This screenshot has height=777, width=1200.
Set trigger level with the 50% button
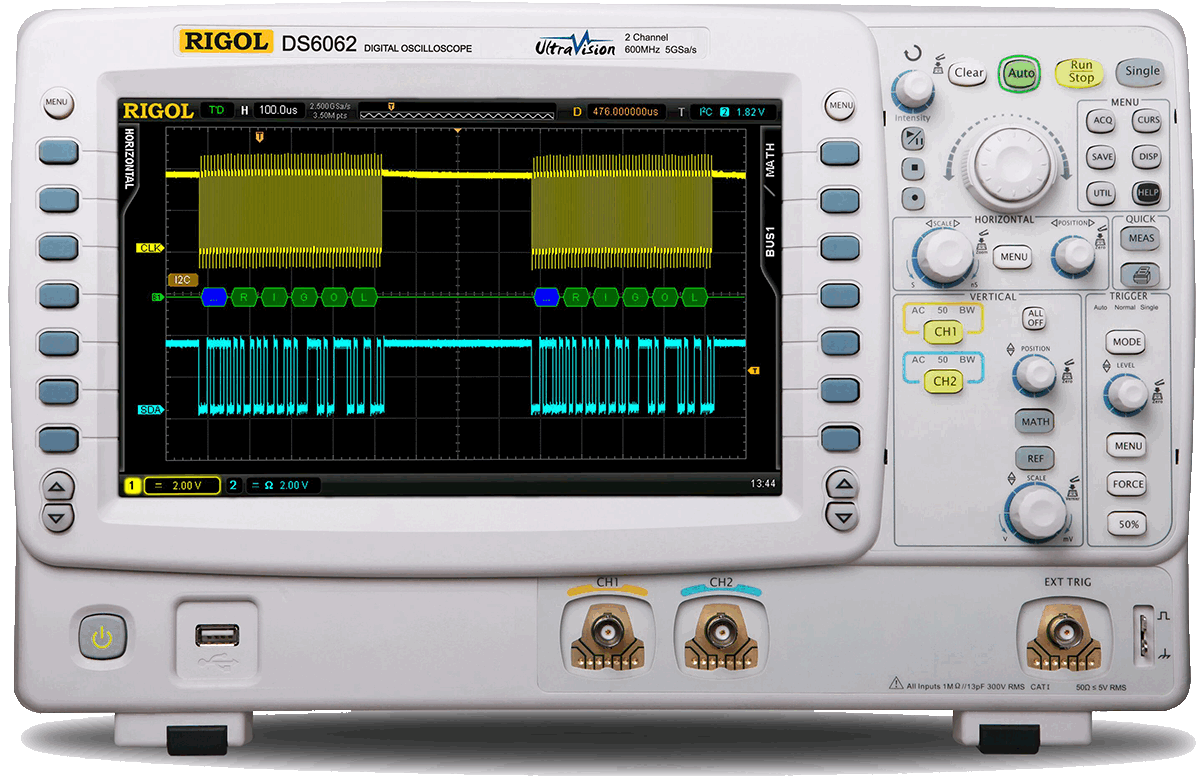(1127, 523)
